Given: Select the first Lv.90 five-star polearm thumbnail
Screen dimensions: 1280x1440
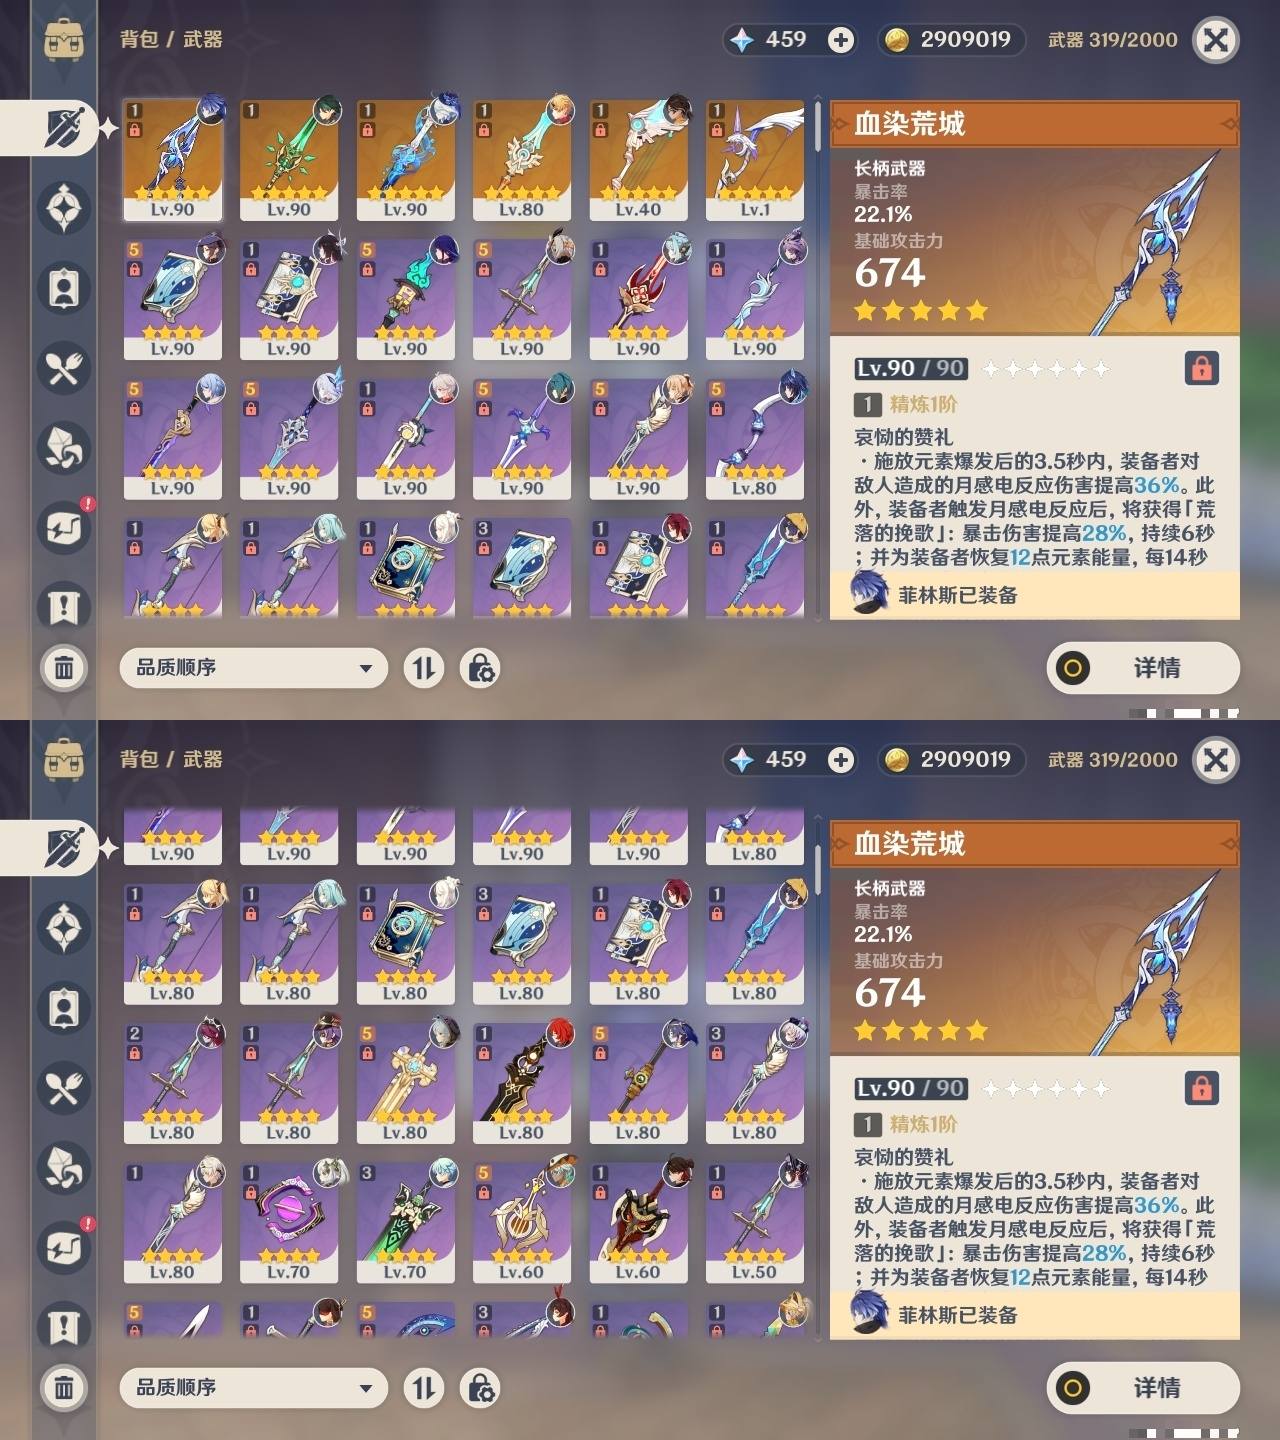Looking at the screenshot, I should coord(173,160).
